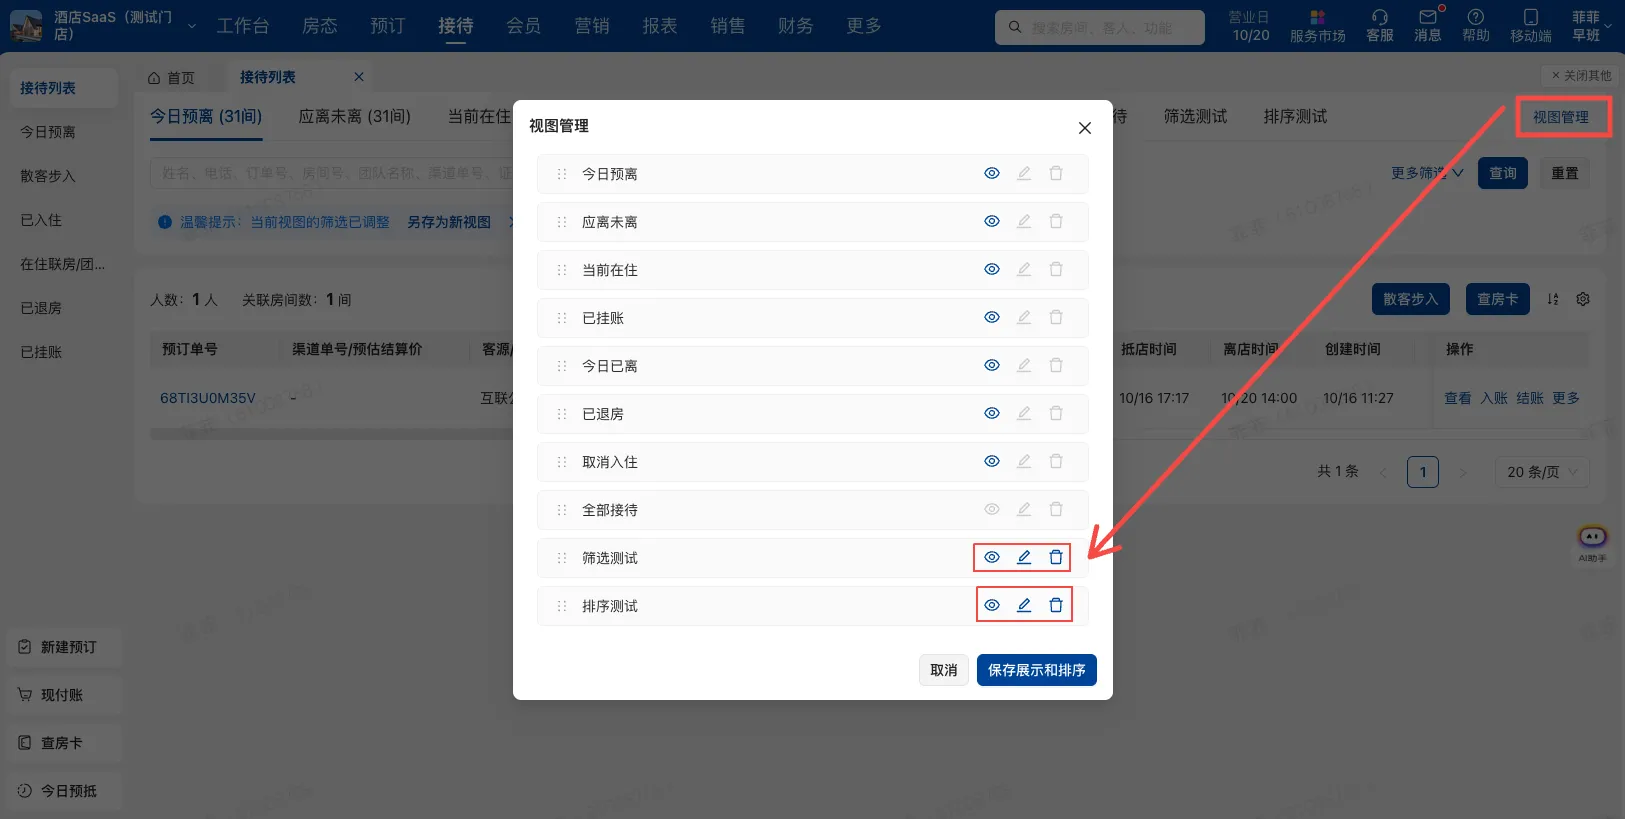Open 视图管理 at top right
The image size is (1625, 819).
tap(1561, 117)
